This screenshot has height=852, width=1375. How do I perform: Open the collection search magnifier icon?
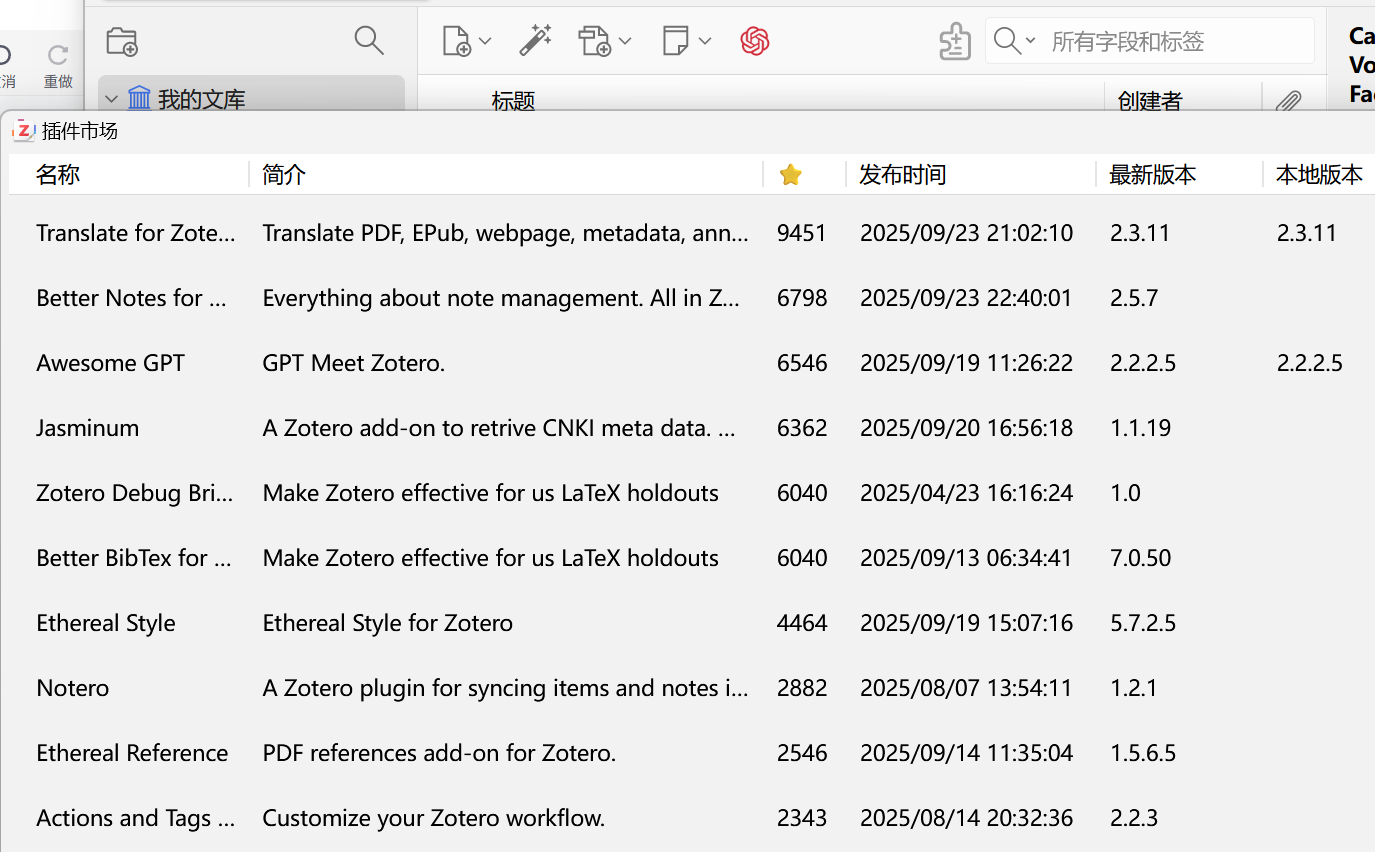point(369,41)
